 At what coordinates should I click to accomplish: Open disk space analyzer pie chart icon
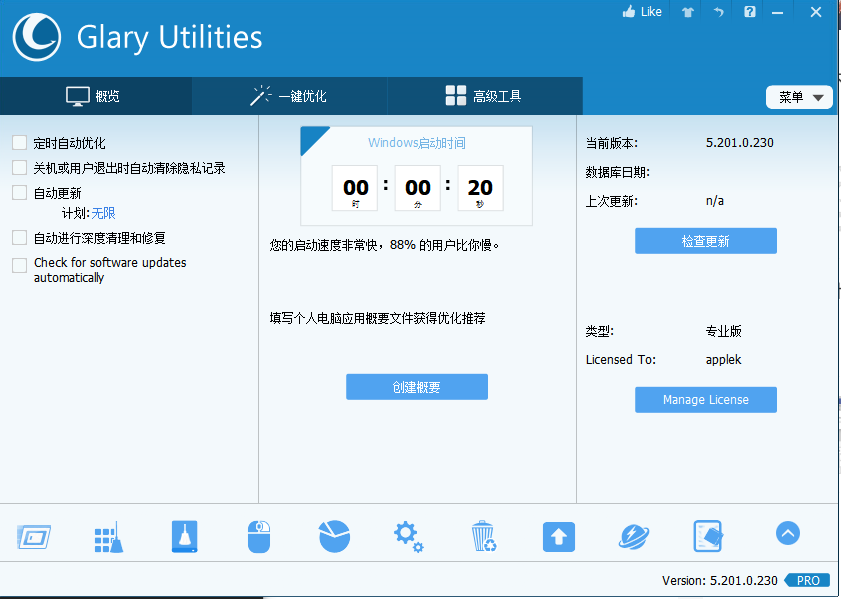[x=334, y=536]
